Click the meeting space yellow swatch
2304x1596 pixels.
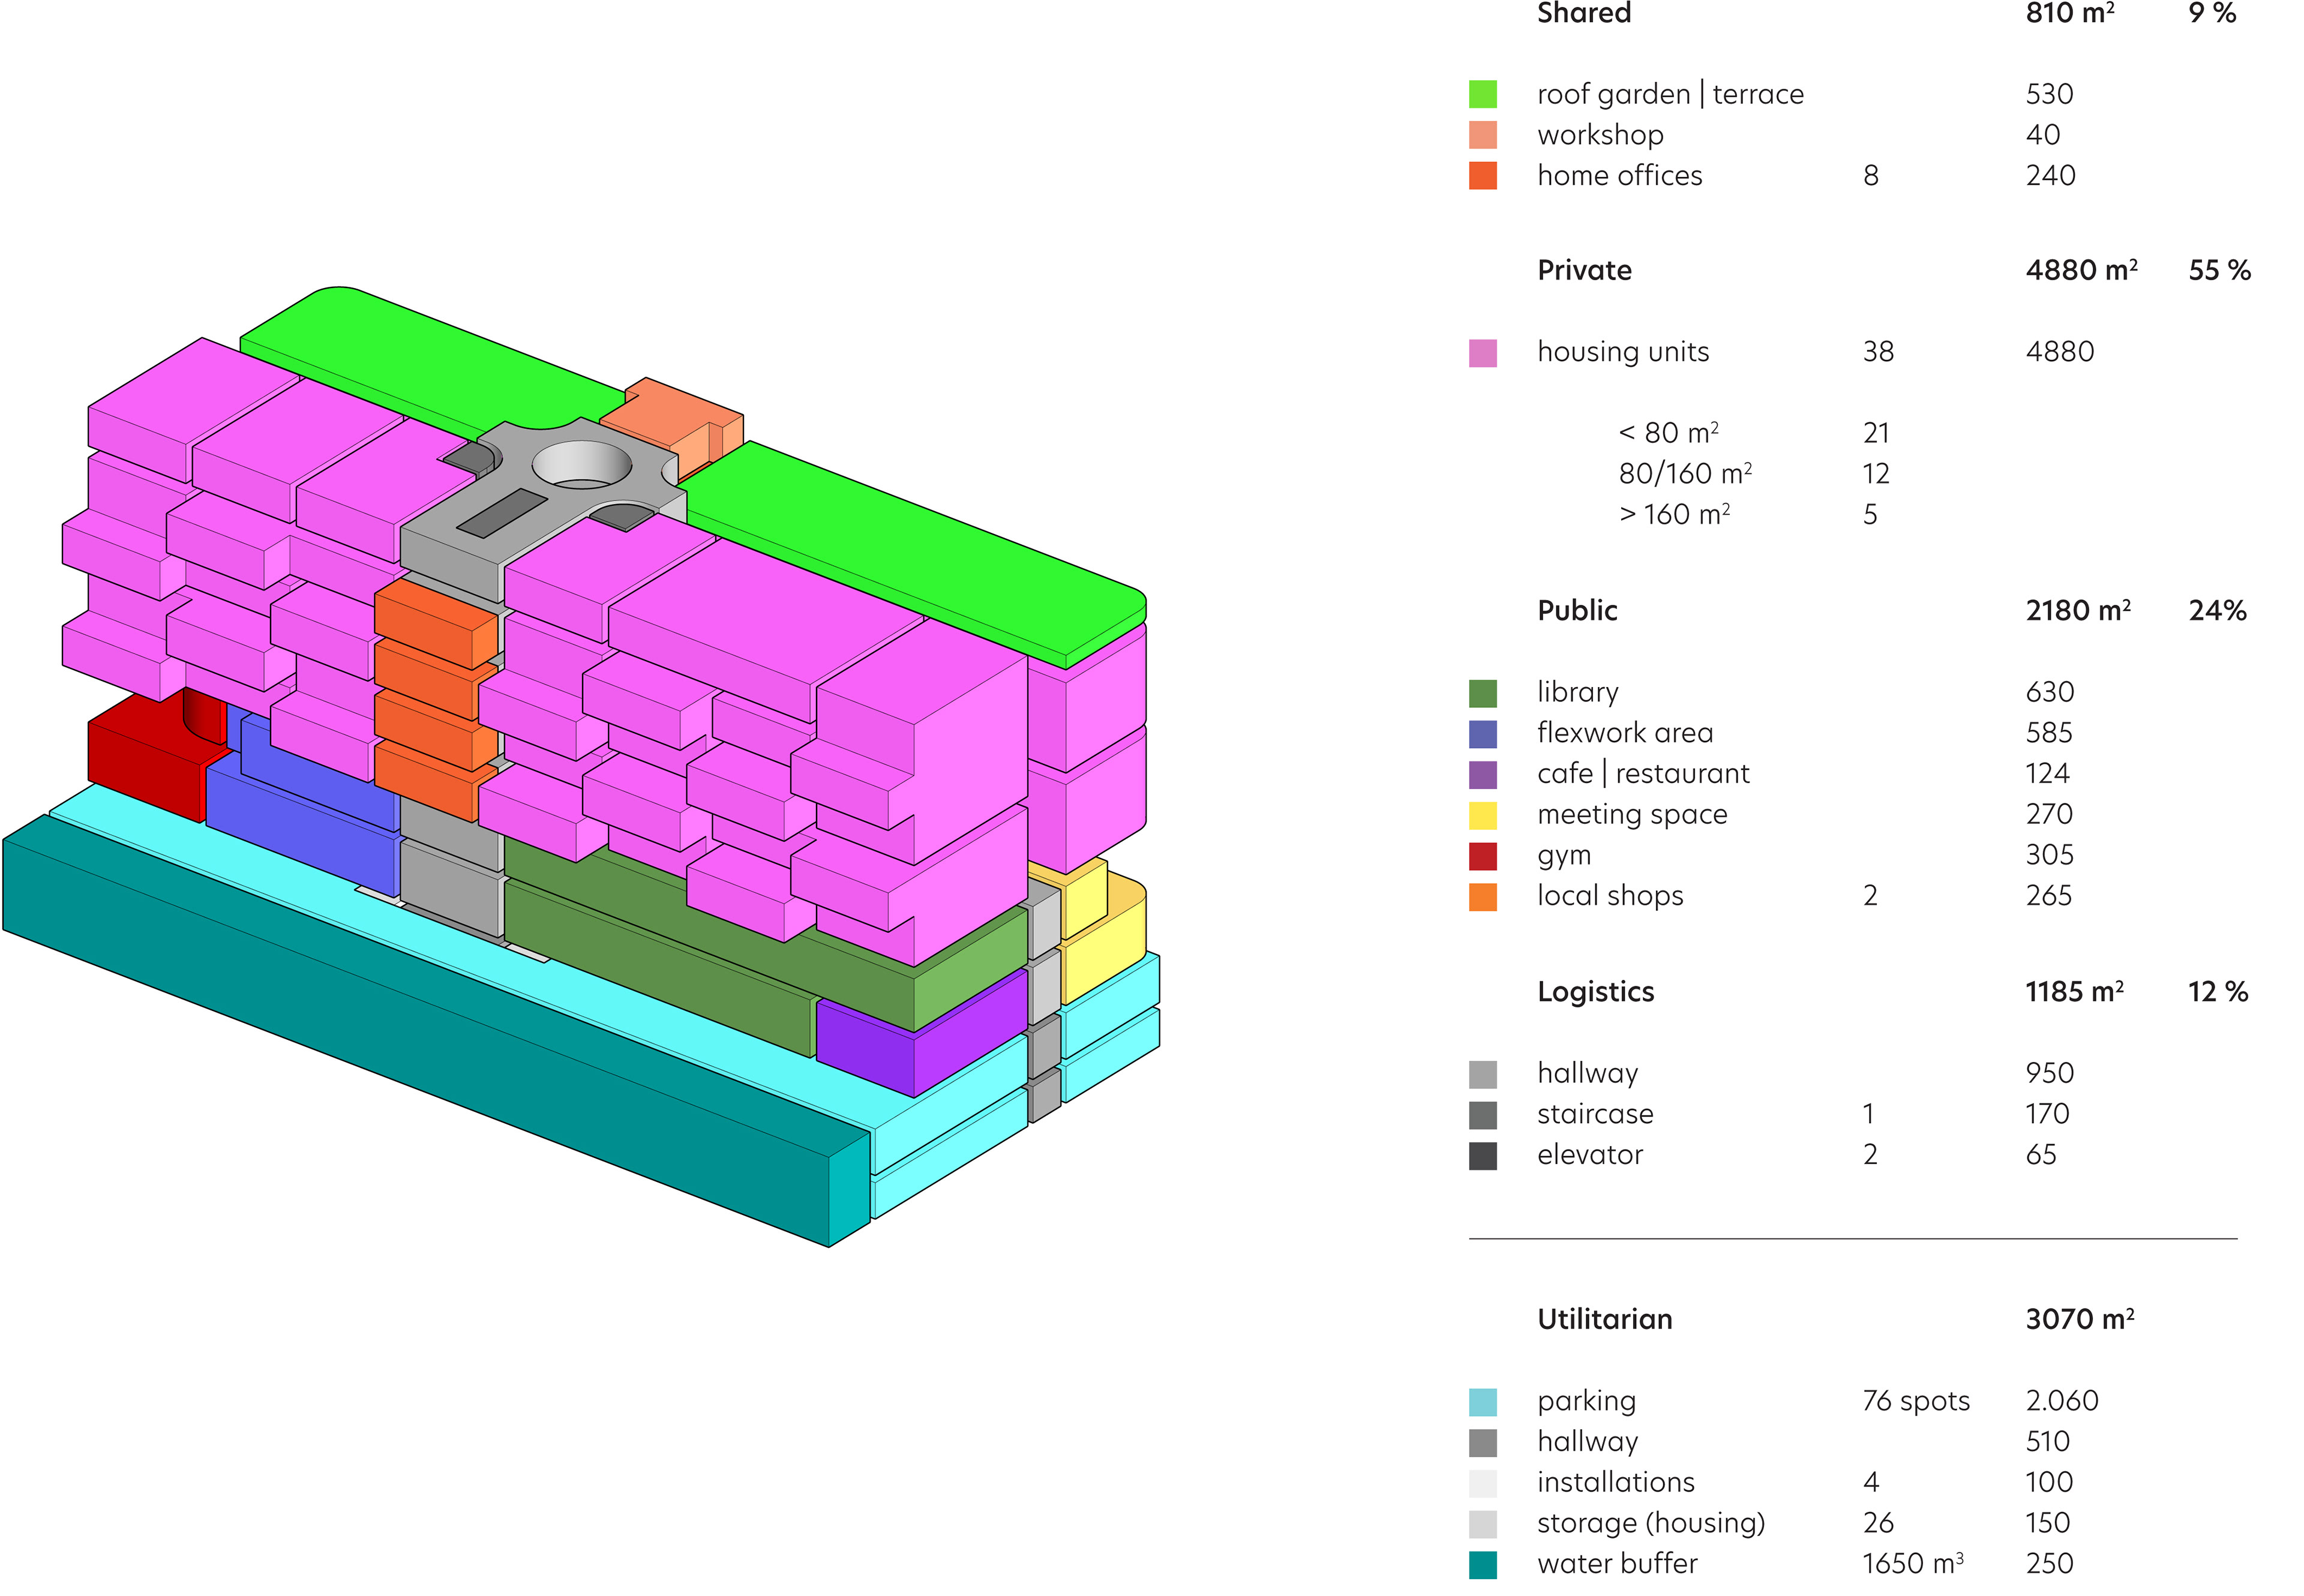1482,815
